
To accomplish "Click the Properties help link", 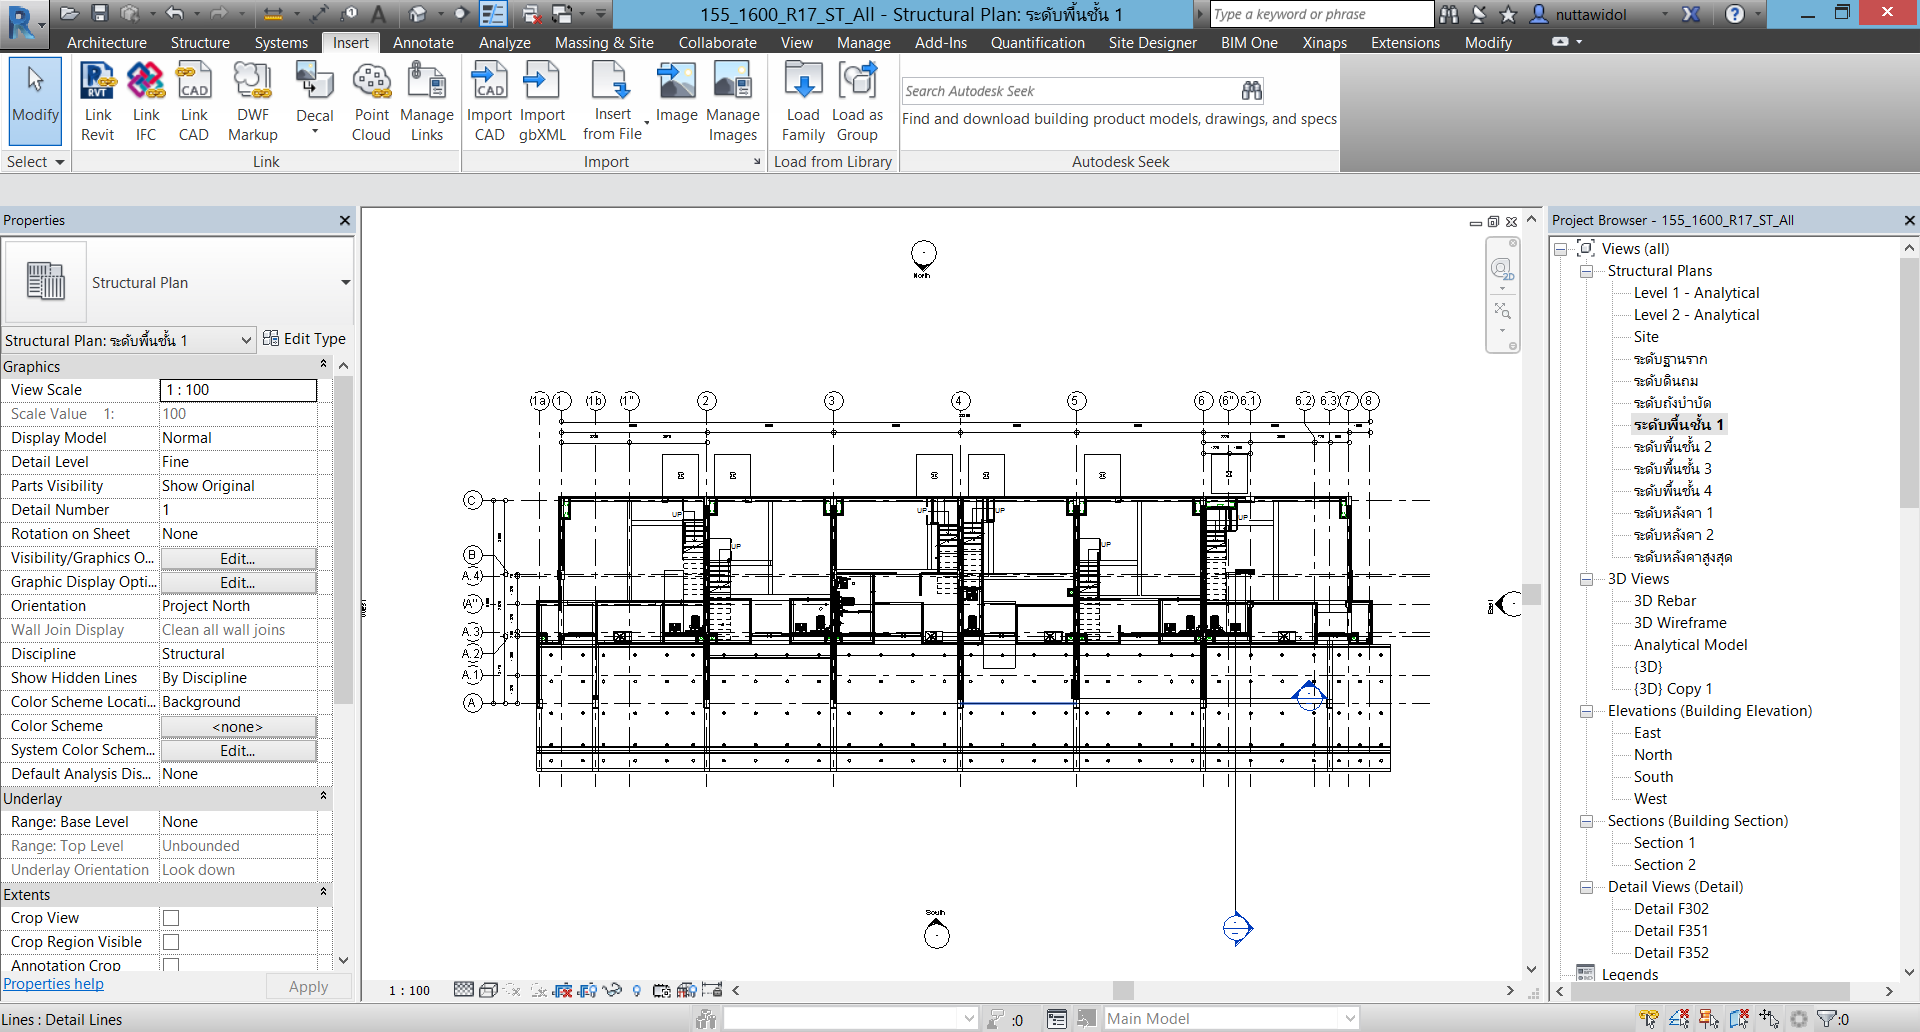I will [54, 984].
